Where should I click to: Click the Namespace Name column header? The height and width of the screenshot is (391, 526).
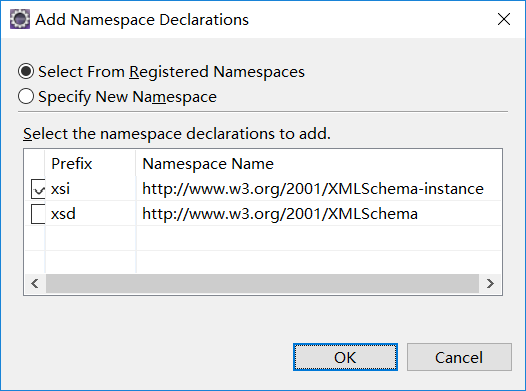click(319, 164)
